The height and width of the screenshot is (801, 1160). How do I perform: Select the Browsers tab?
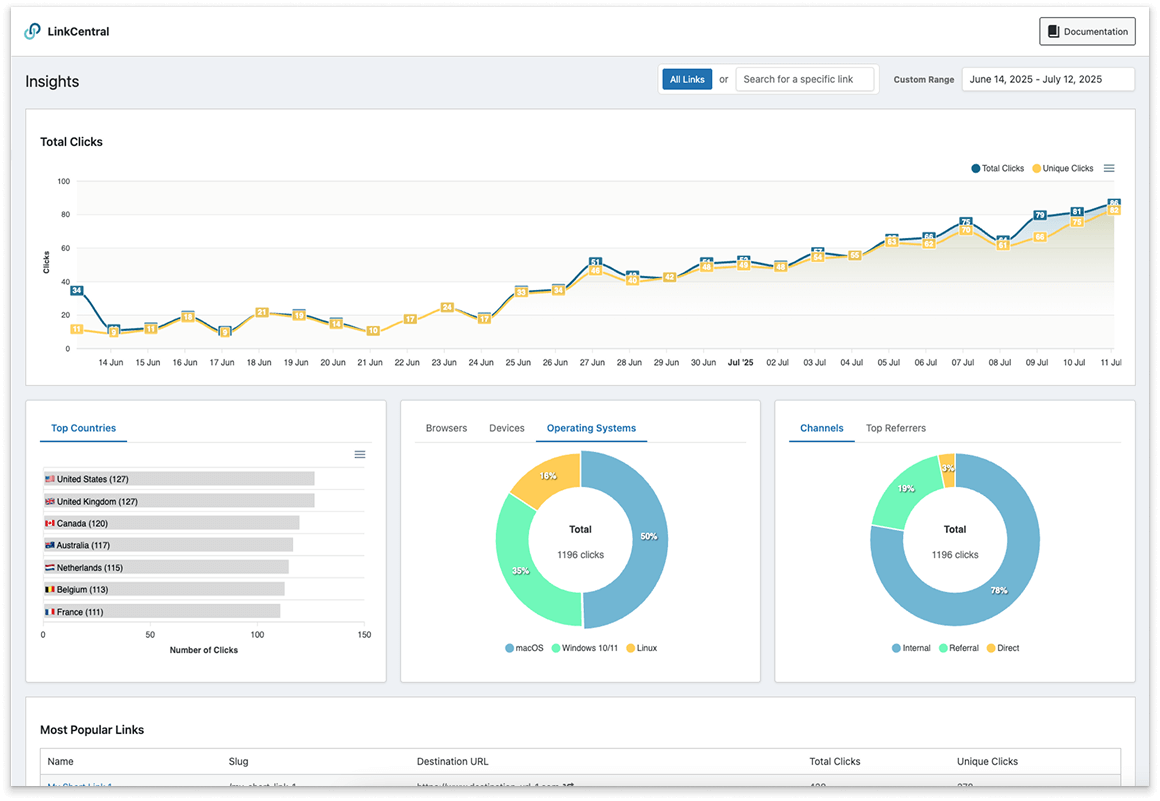[x=446, y=428]
